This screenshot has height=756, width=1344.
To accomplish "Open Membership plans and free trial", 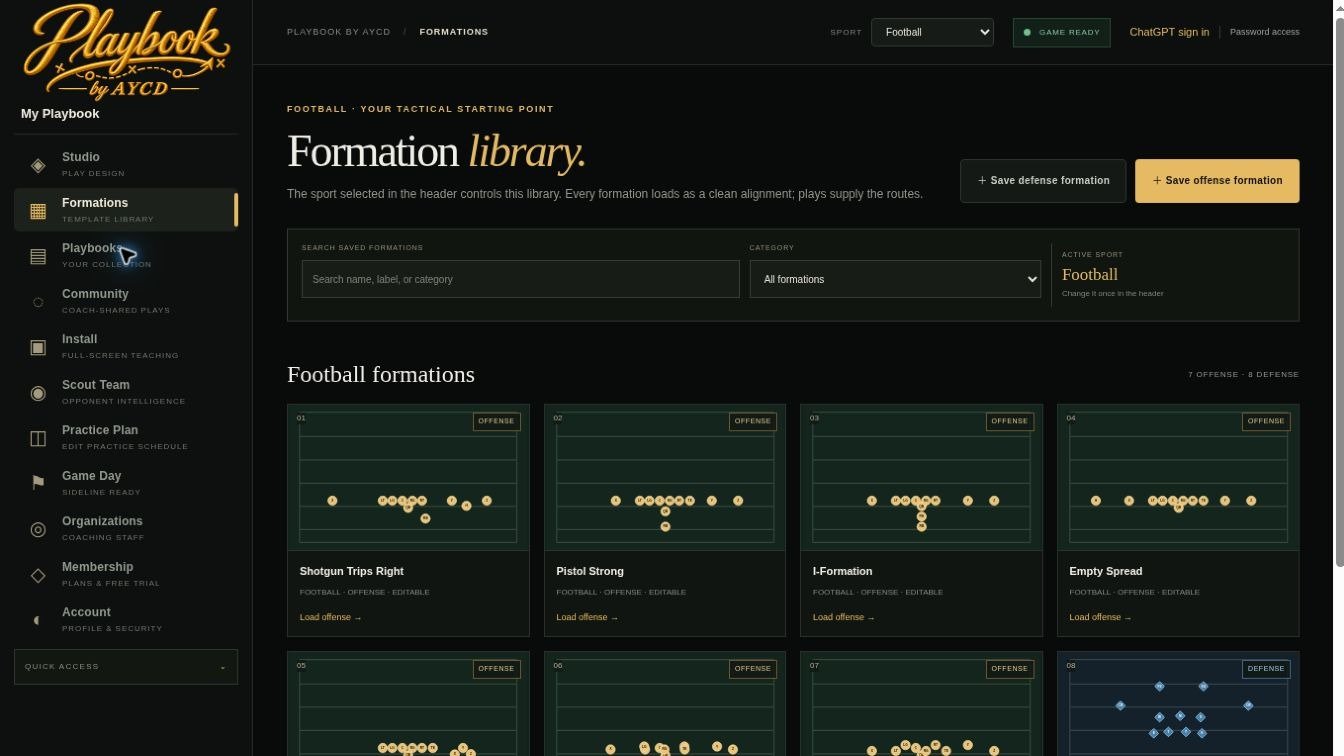I will click(x=126, y=574).
